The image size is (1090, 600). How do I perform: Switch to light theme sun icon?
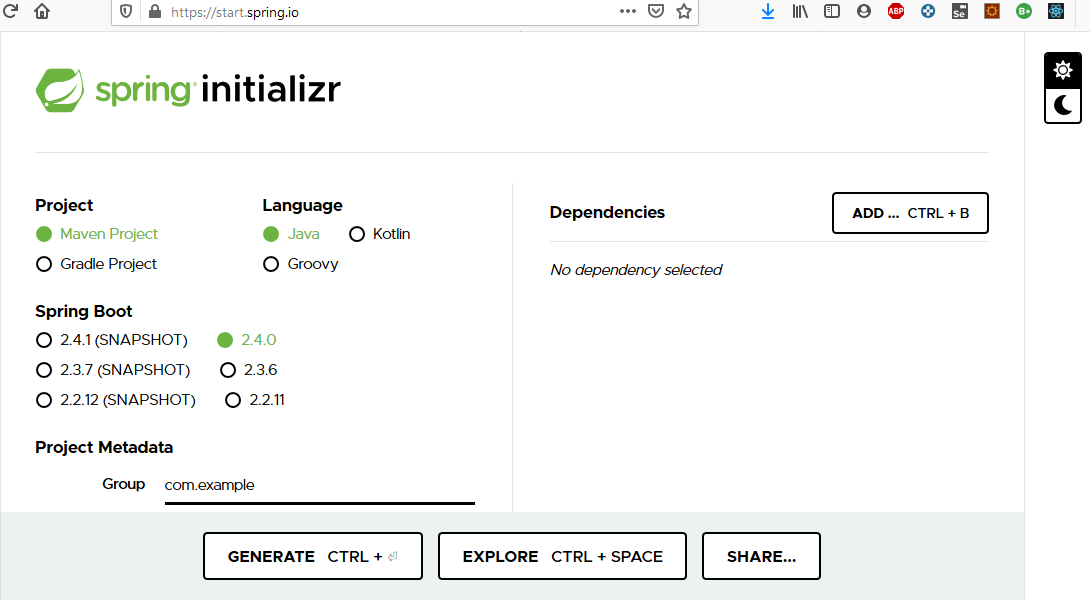tap(1062, 70)
